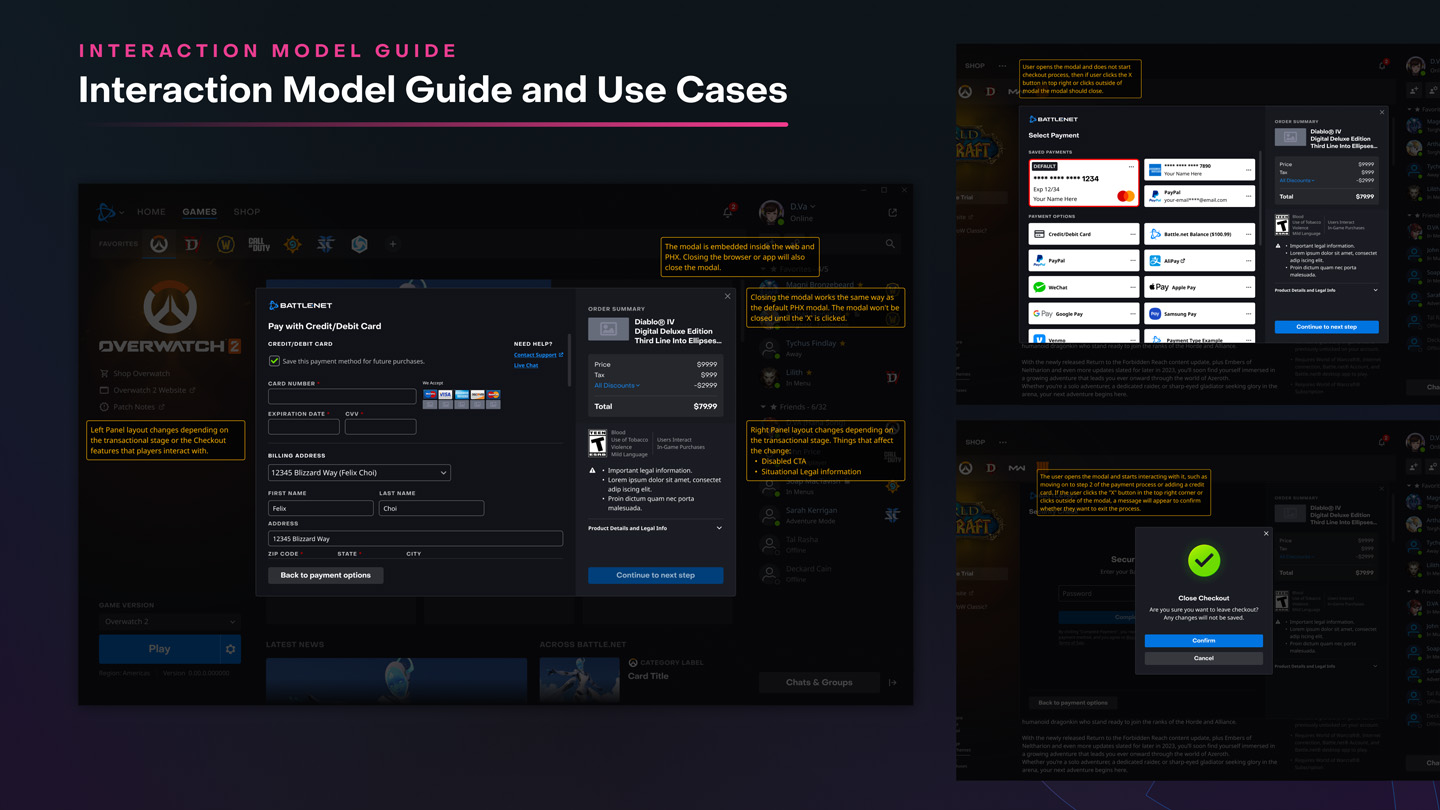The image size is (1440, 810).
Task: Expand Product Details in Select Payment mockup
Action: 1326,290
